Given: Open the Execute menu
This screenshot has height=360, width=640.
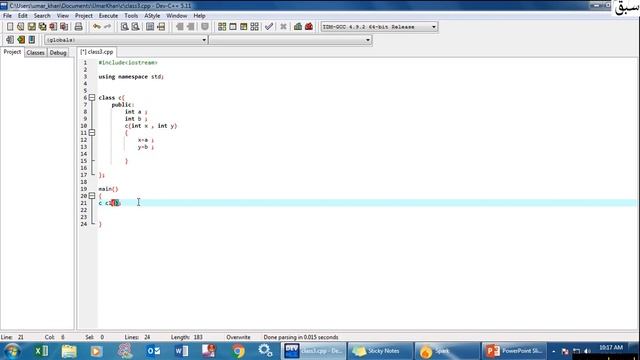Looking at the screenshot, I should [x=108, y=16].
